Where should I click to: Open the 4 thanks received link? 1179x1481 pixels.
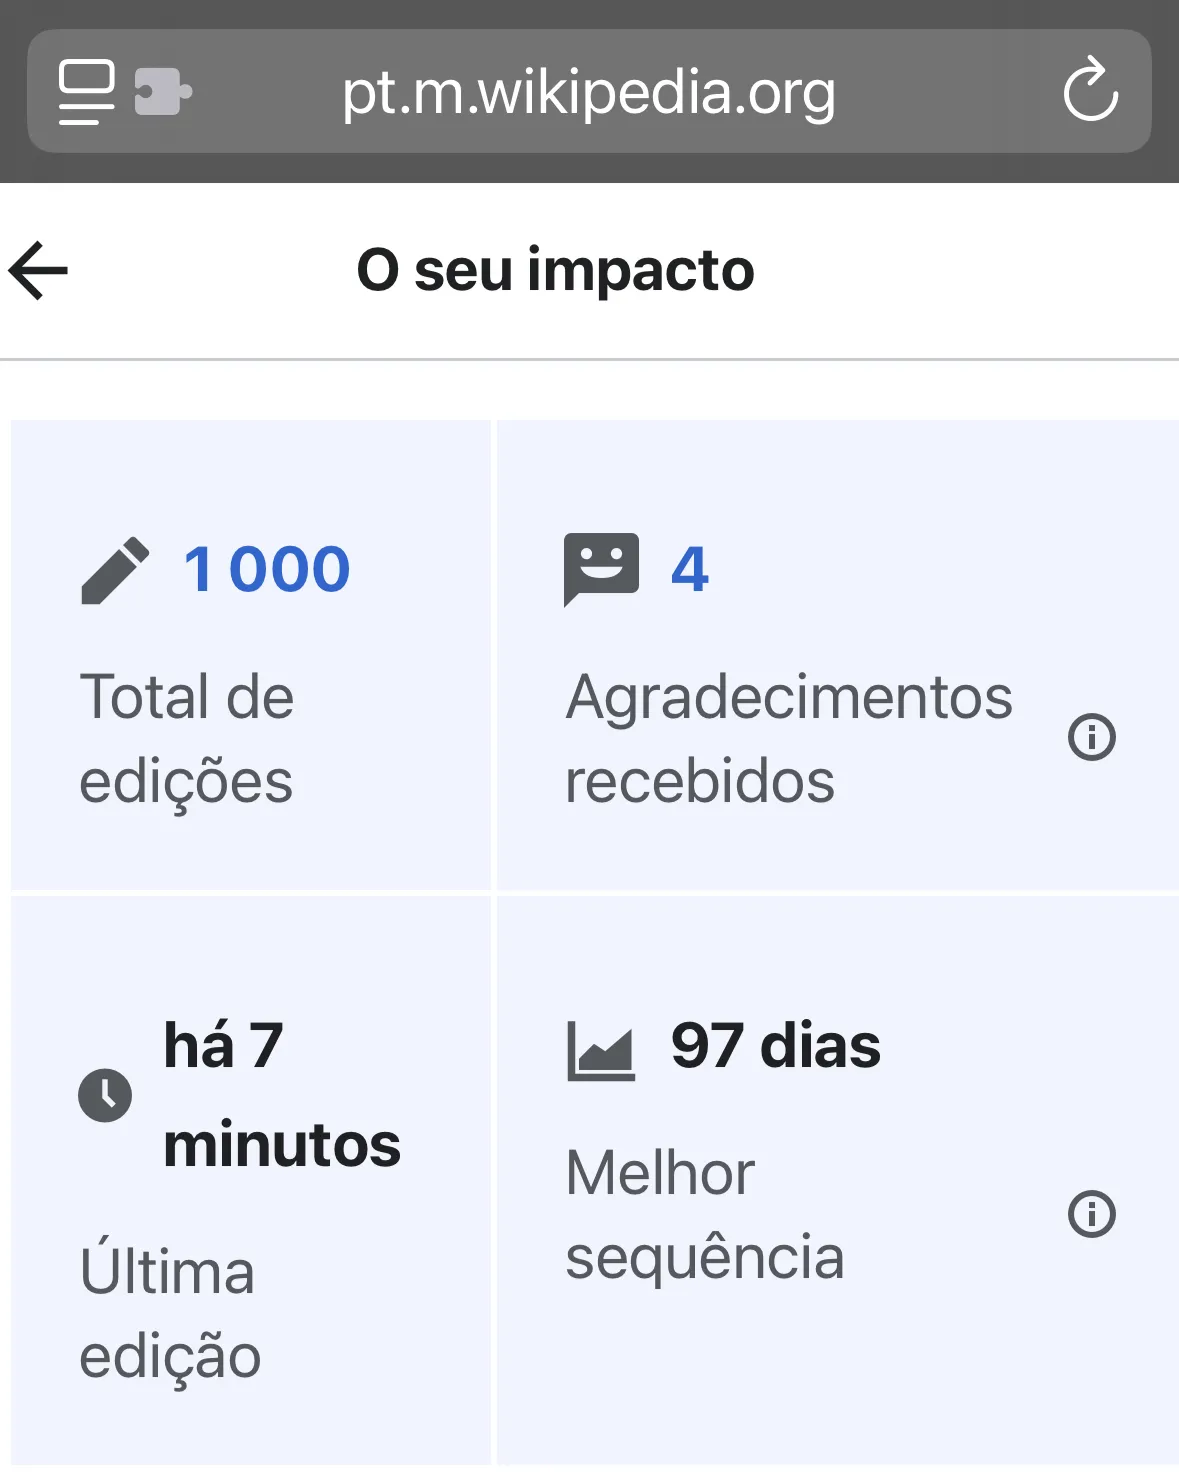pos(690,569)
